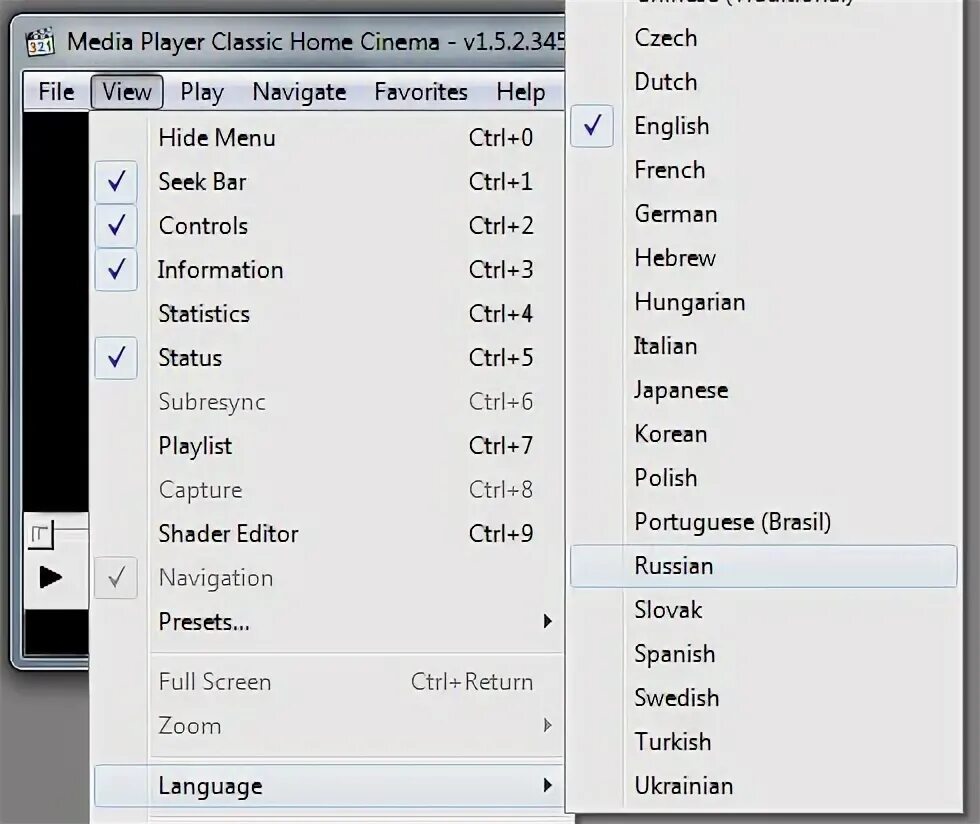Click the Media Player Classic app icon
980x824 pixels.
[x=40, y=42]
